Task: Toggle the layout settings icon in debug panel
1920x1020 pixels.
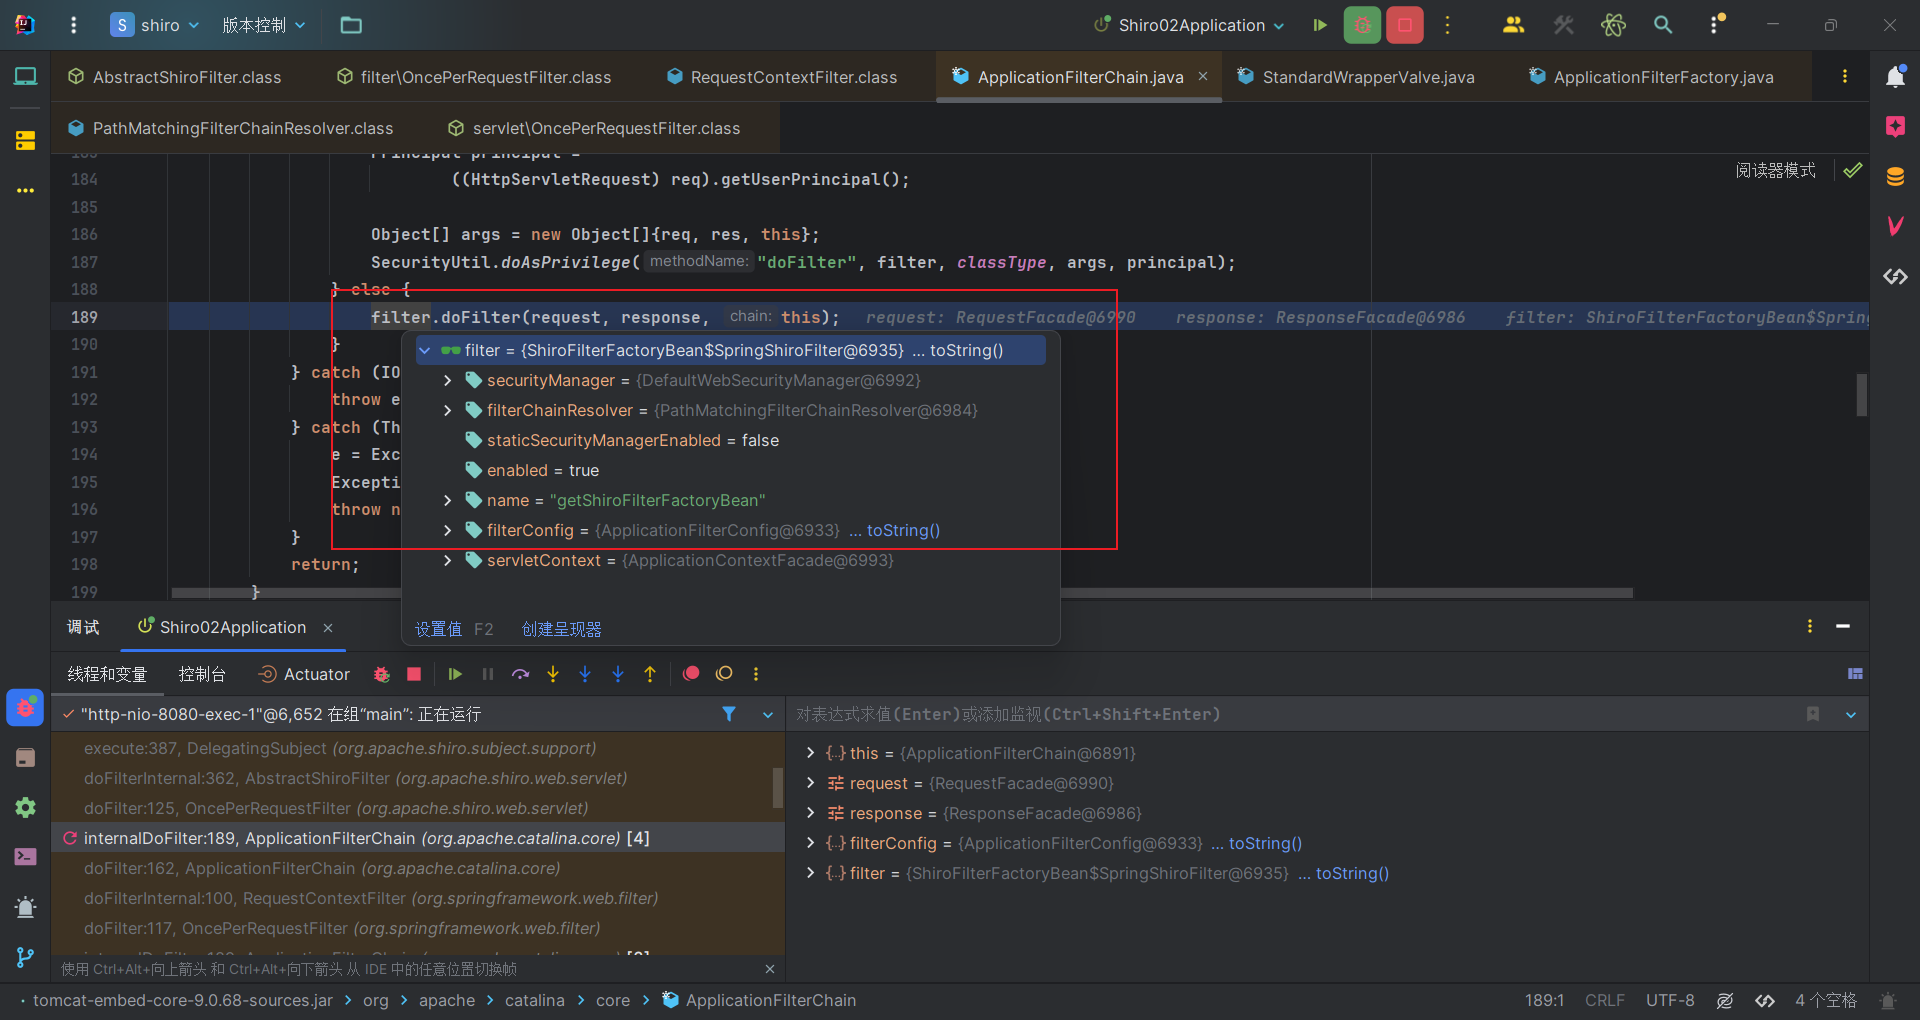Action: point(1855,674)
